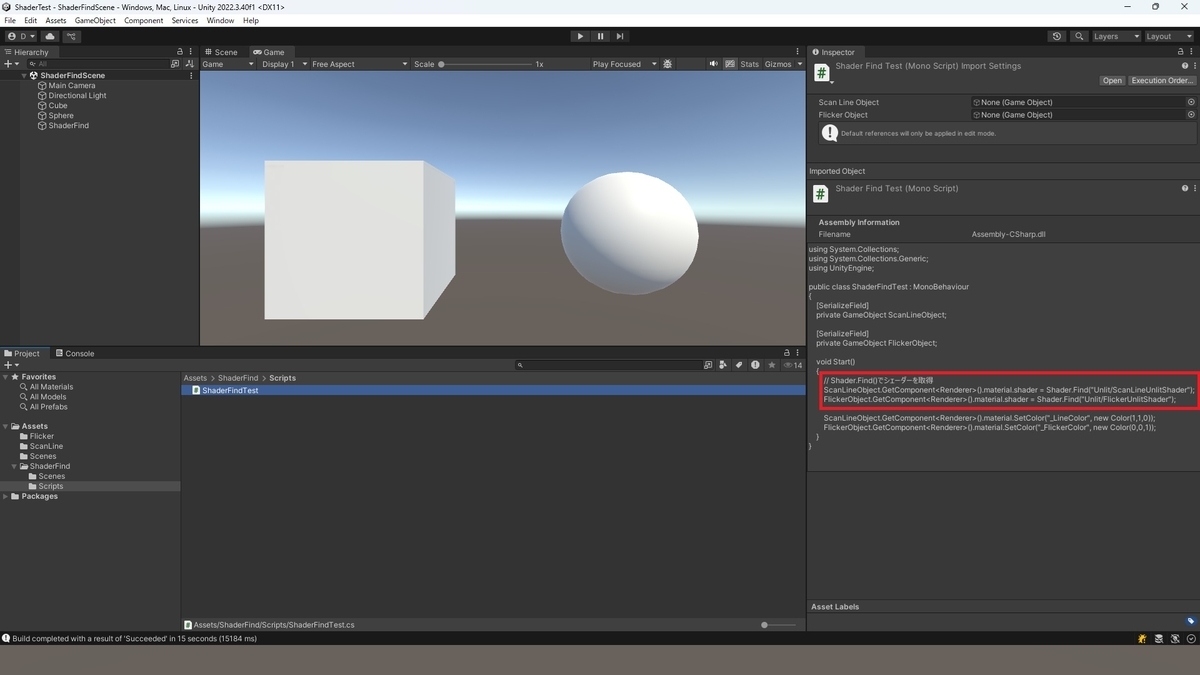Click the Step frame button
The height and width of the screenshot is (675, 1200).
620,36
